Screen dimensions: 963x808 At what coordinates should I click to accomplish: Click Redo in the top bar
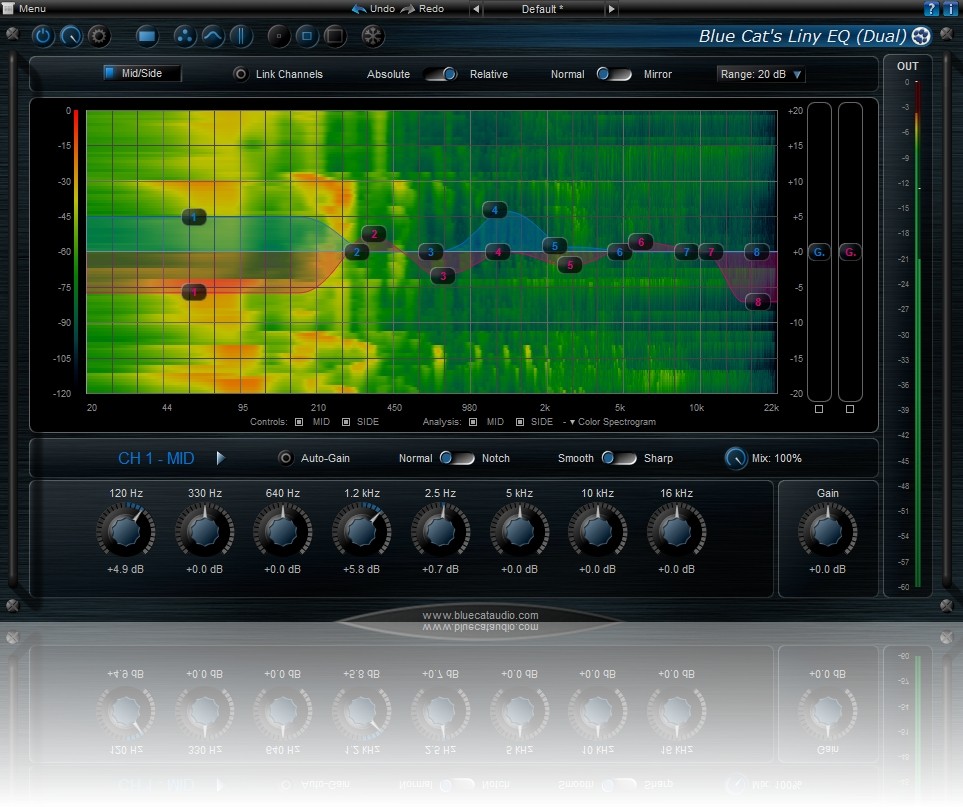pos(423,9)
